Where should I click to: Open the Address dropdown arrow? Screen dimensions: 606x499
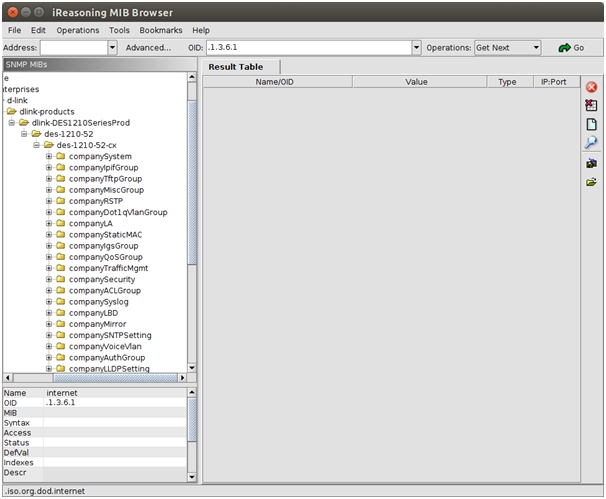(112, 47)
